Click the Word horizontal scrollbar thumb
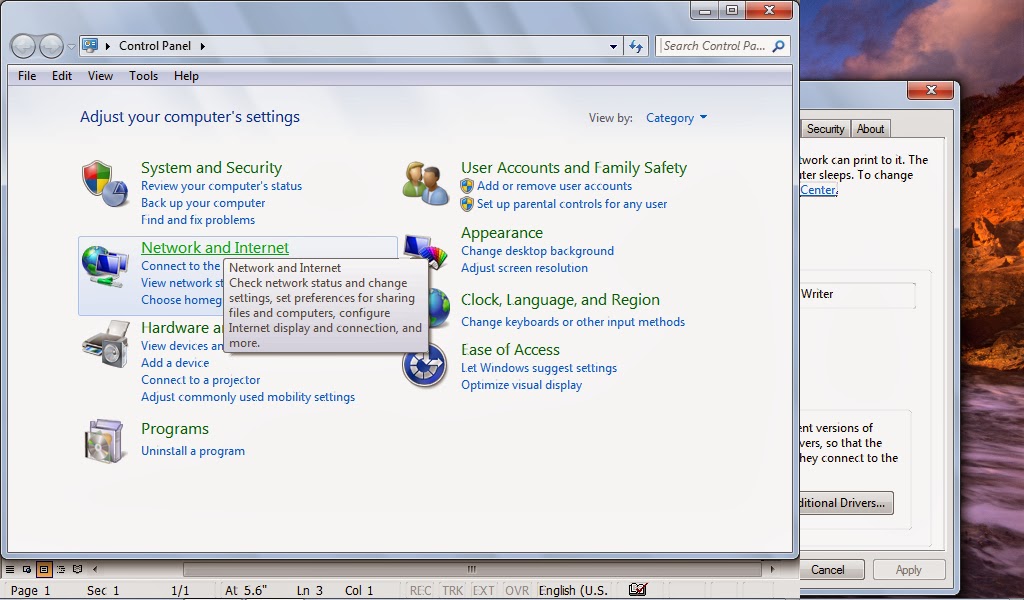 pos(472,569)
